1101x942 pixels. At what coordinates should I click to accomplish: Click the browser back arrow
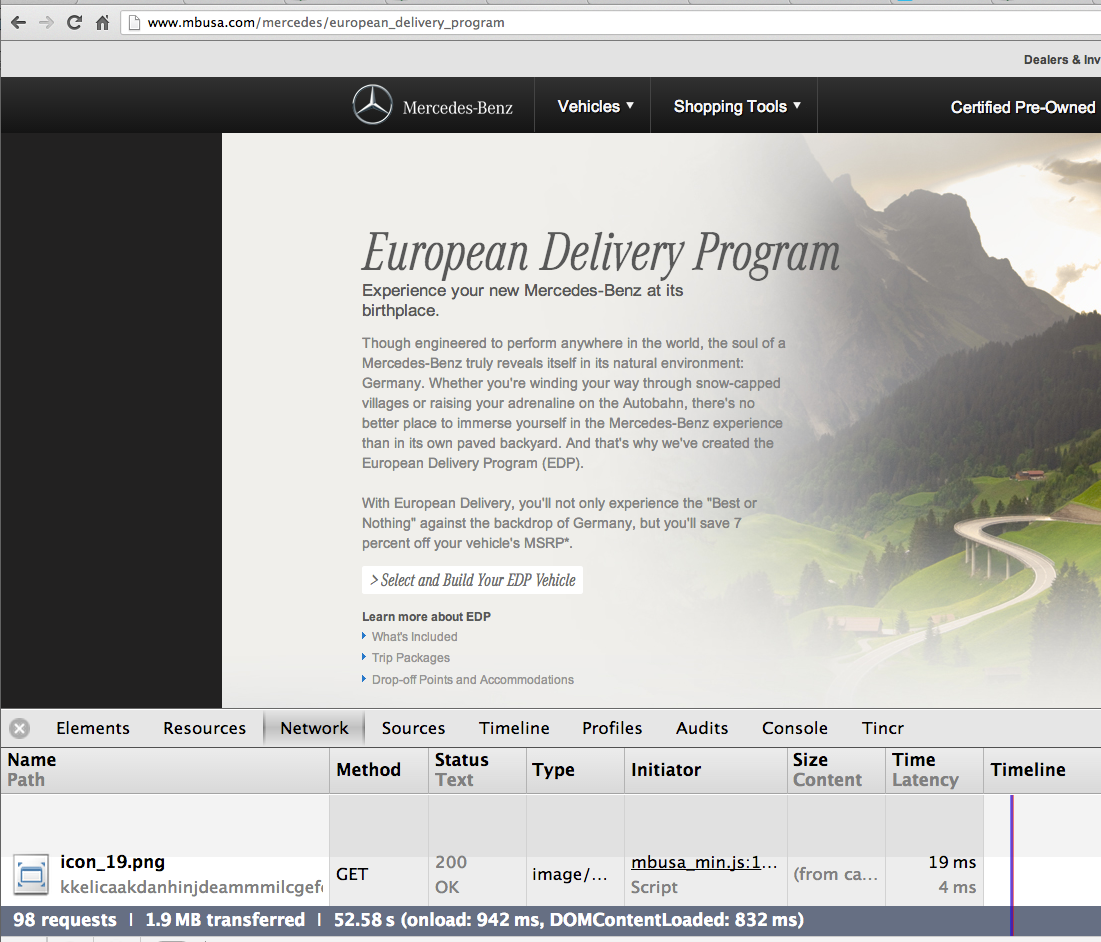(x=18, y=22)
